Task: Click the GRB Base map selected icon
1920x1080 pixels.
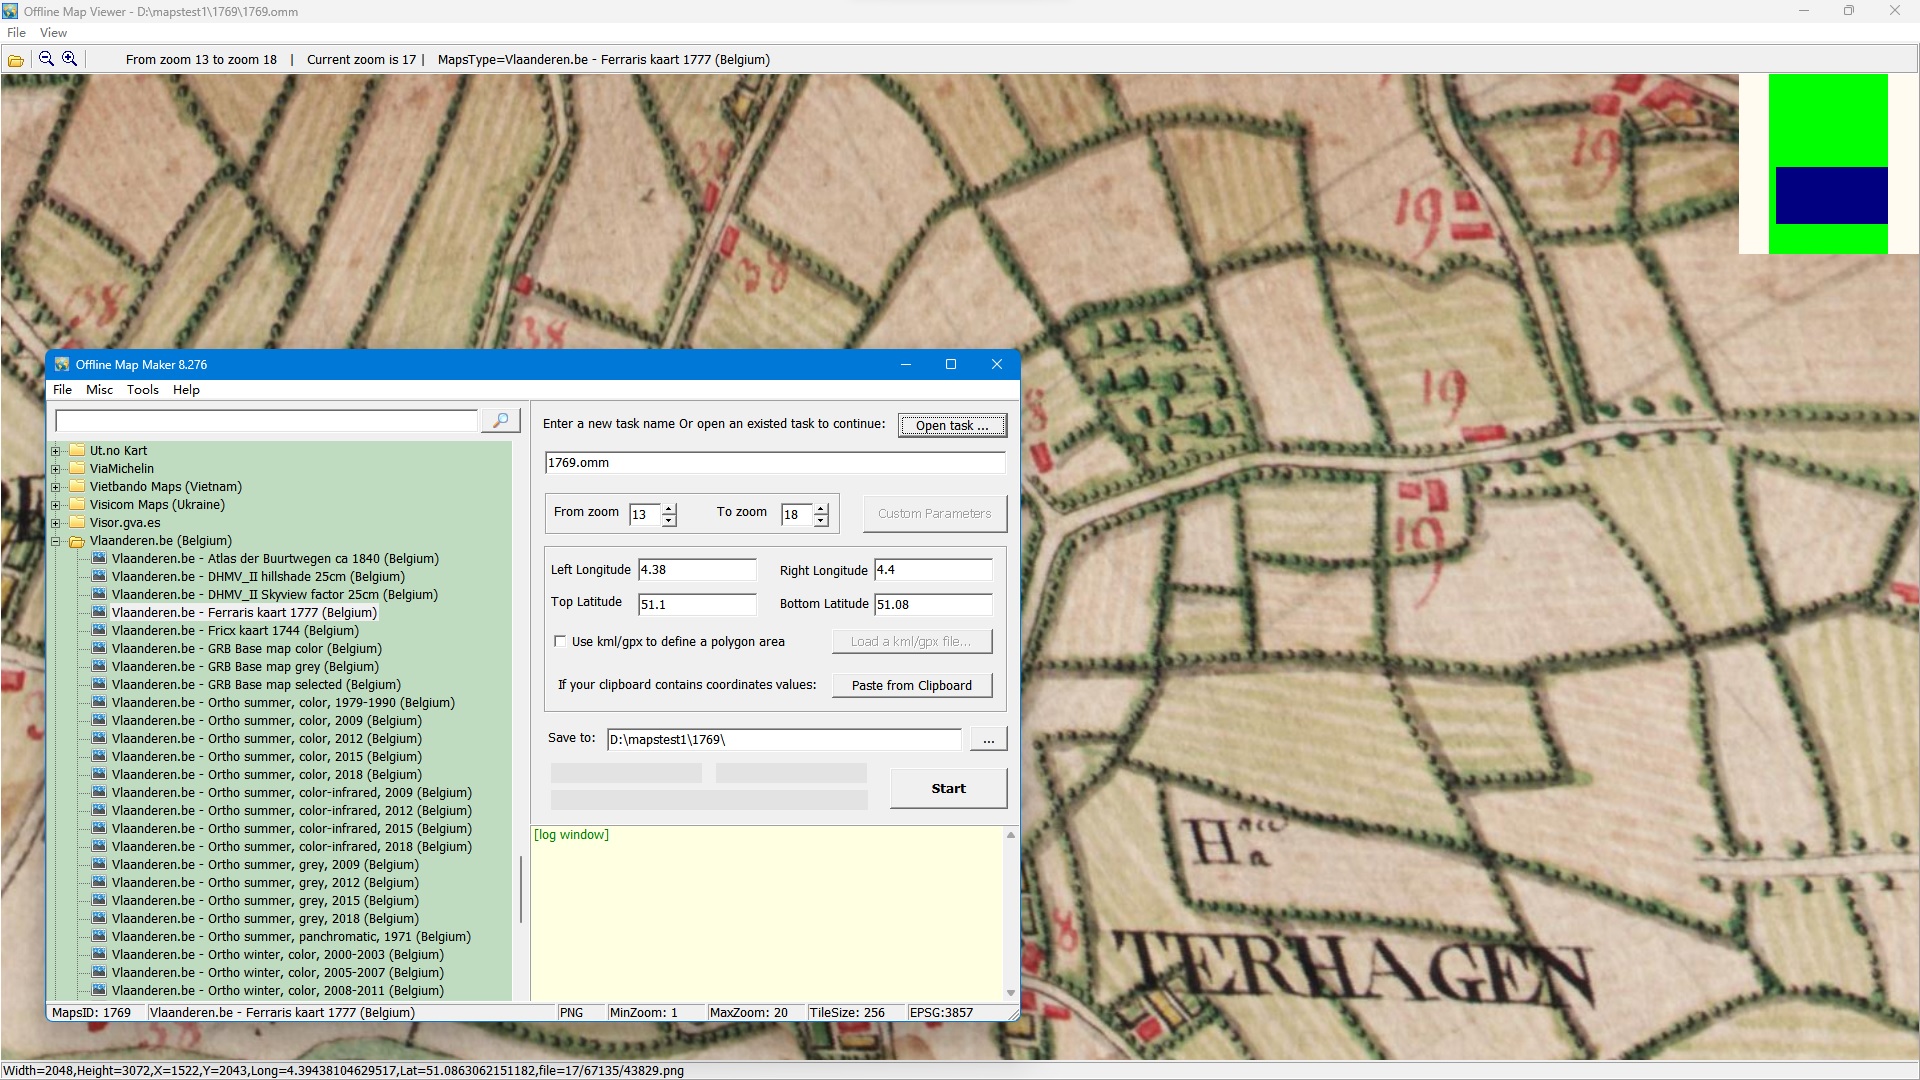Action: [99, 684]
